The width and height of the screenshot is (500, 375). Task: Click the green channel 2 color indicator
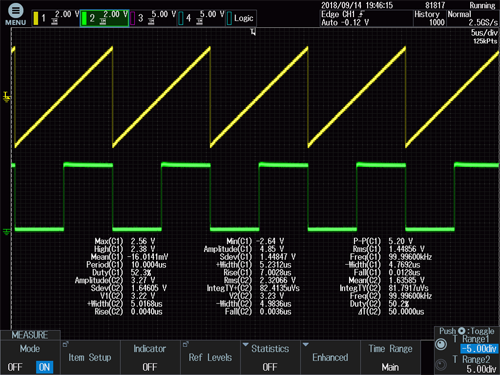(x=84, y=18)
